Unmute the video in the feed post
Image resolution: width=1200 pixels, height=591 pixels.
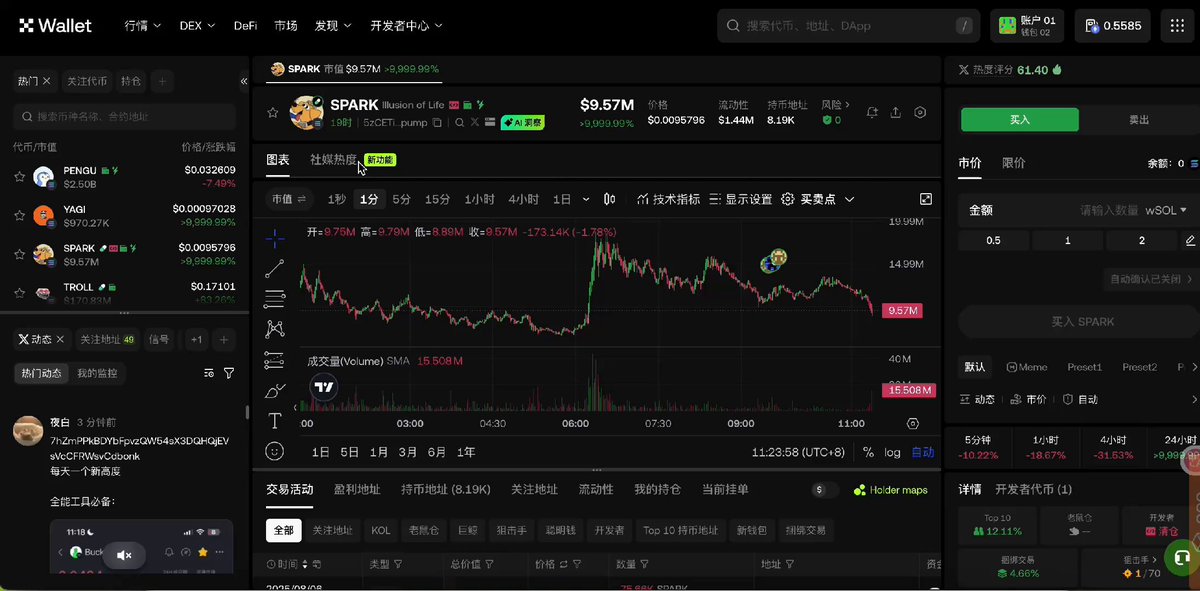125,555
